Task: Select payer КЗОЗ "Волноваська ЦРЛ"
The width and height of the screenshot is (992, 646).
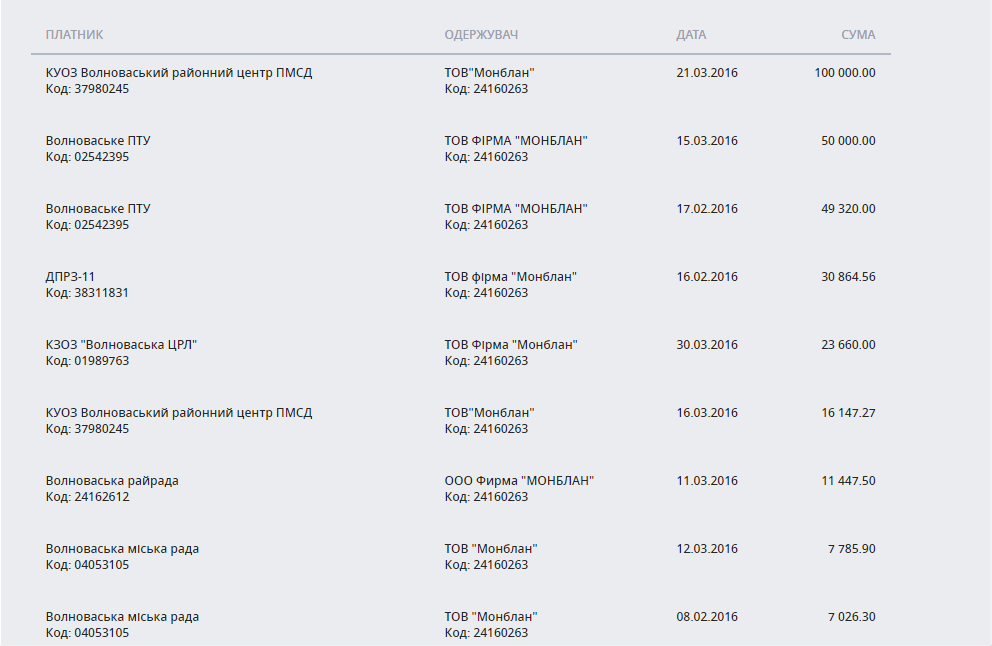Action: [122, 345]
